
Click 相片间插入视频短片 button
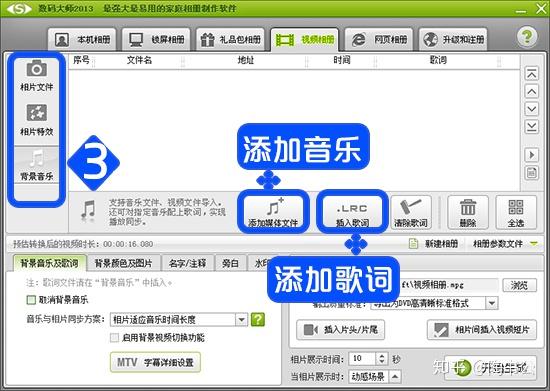482,330
